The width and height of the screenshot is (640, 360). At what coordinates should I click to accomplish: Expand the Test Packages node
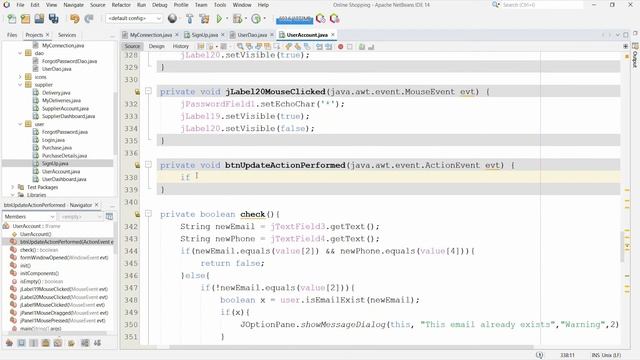pyautogui.click(x=12, y=187)
